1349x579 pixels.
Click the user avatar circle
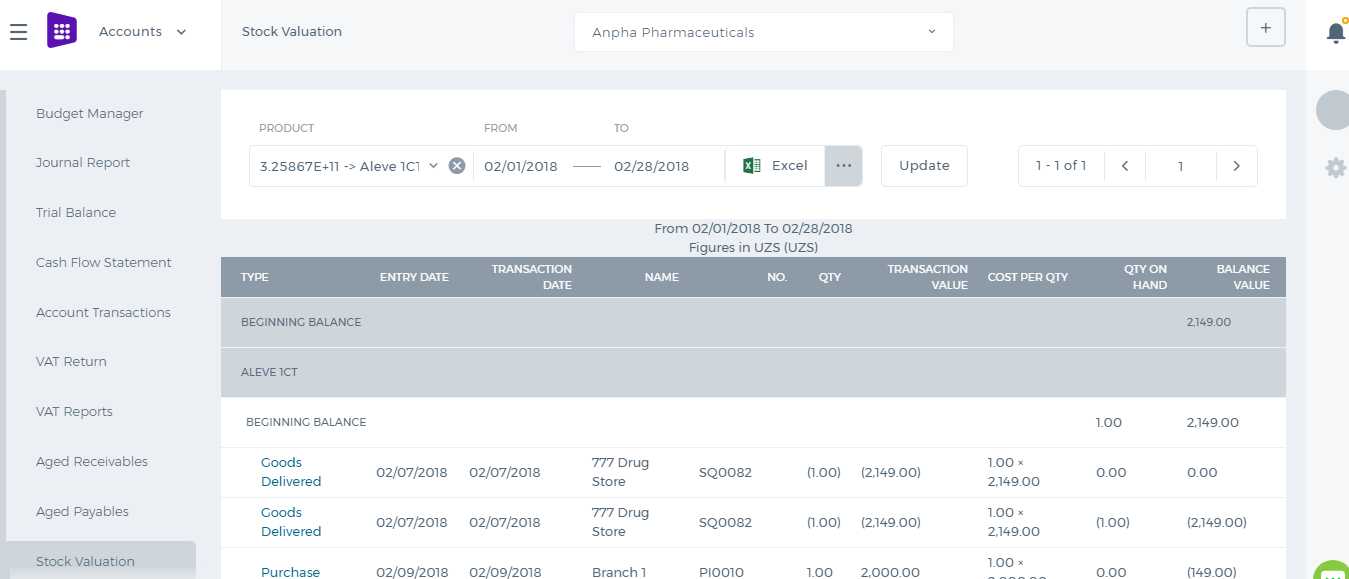pos(1334,110)
